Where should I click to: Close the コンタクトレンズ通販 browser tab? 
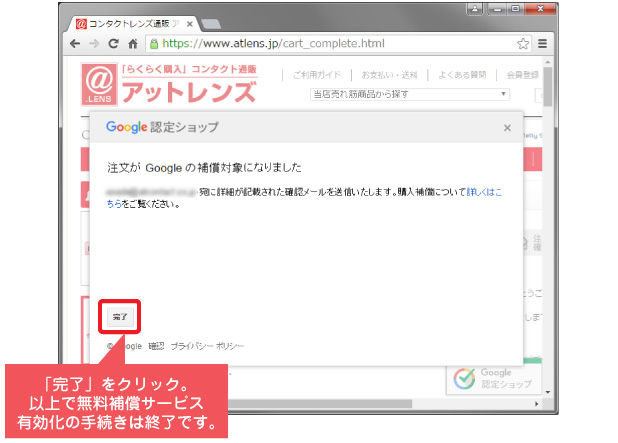point(190,24)
